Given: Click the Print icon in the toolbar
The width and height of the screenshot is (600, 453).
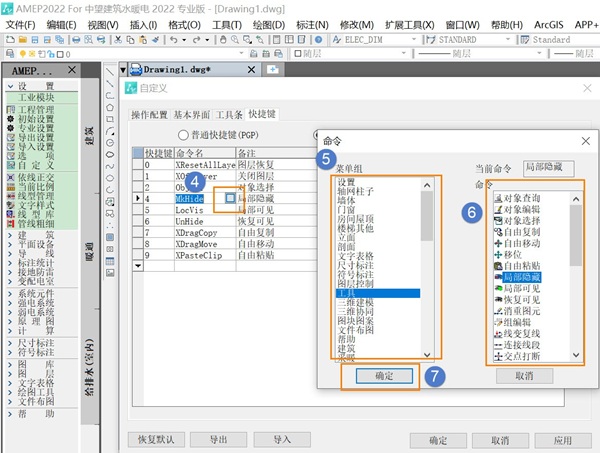Looking at the screenshot, I should [76, 39].
